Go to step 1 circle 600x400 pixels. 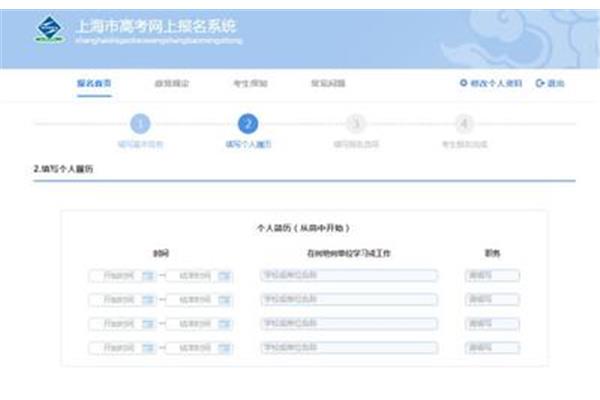pos(140,124)
